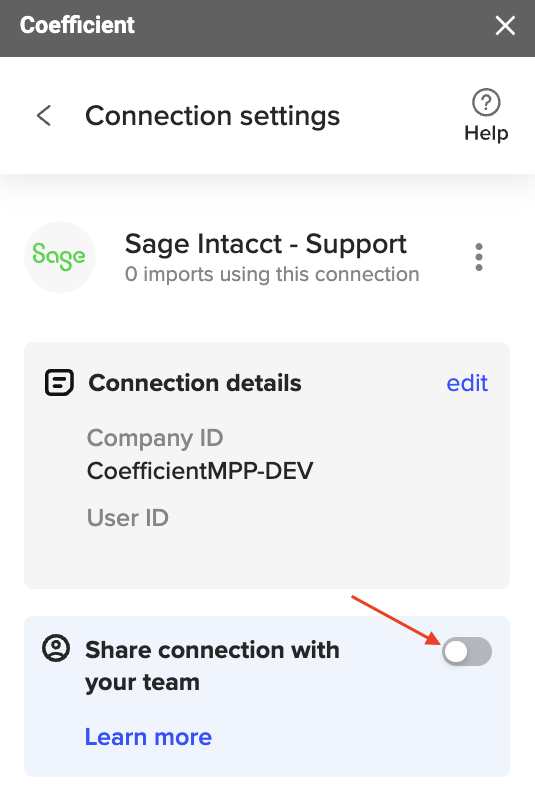
Task: Click the Connection settings heading
Action: pyautogui.click(x=212, y=116)
